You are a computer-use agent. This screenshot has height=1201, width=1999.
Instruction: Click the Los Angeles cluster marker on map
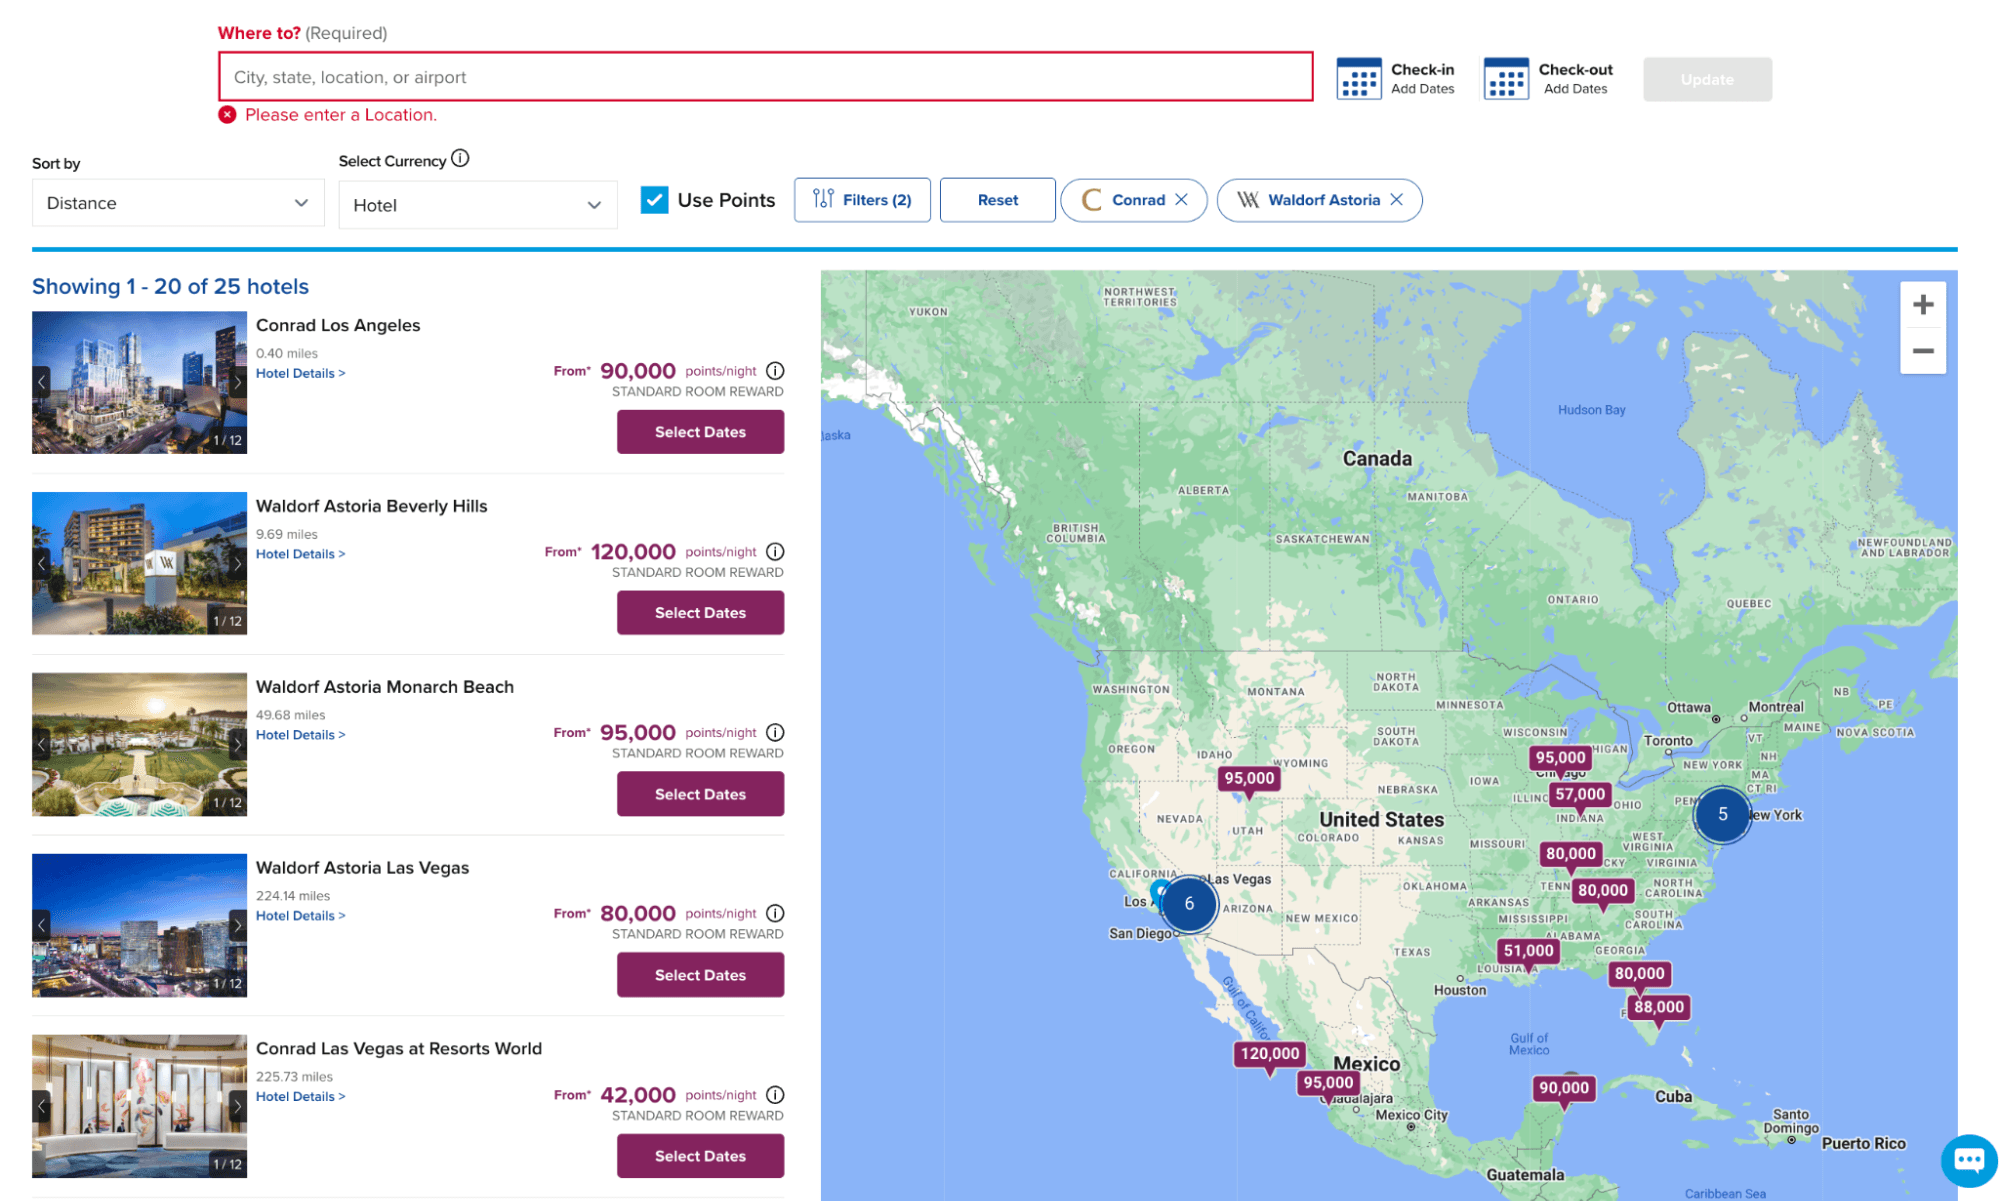(1189, 903)
